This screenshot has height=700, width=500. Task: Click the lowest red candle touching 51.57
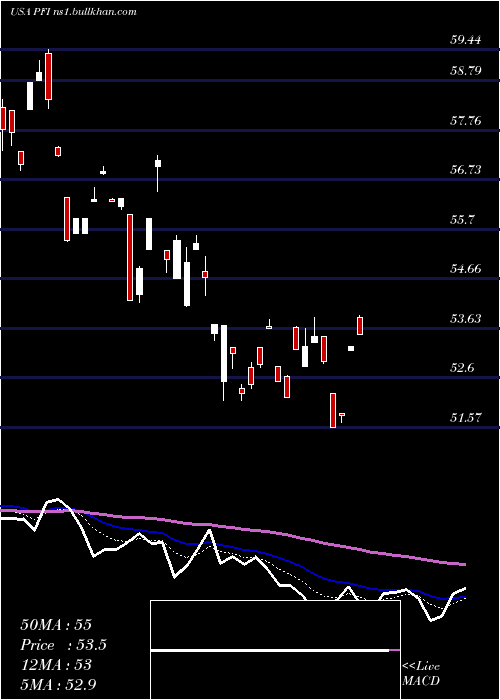(x=333, y=410)
